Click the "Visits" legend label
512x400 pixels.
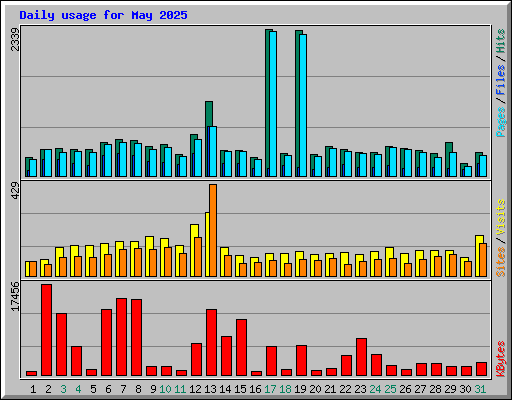(501, 217)
